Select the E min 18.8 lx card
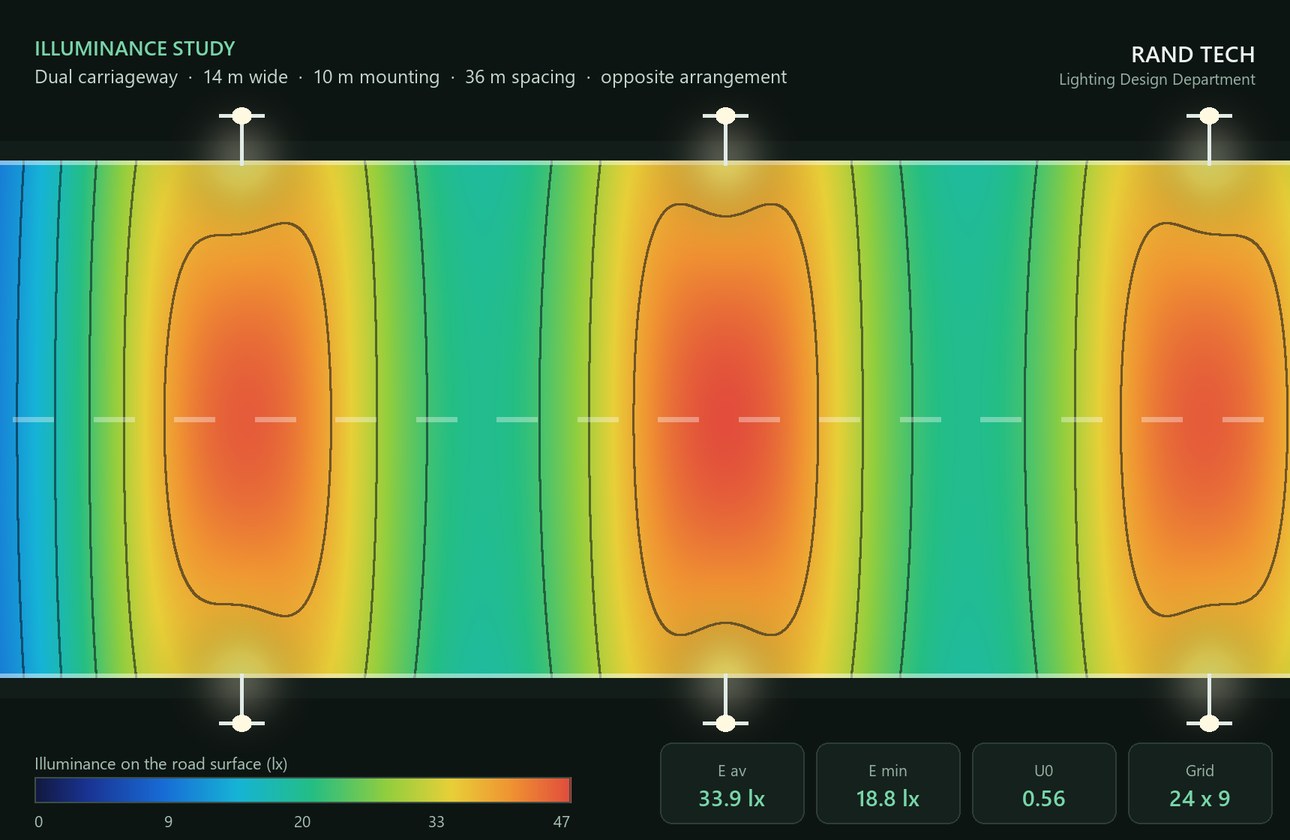This screenshot has height=840, width=1290. (x=888, y=783)
